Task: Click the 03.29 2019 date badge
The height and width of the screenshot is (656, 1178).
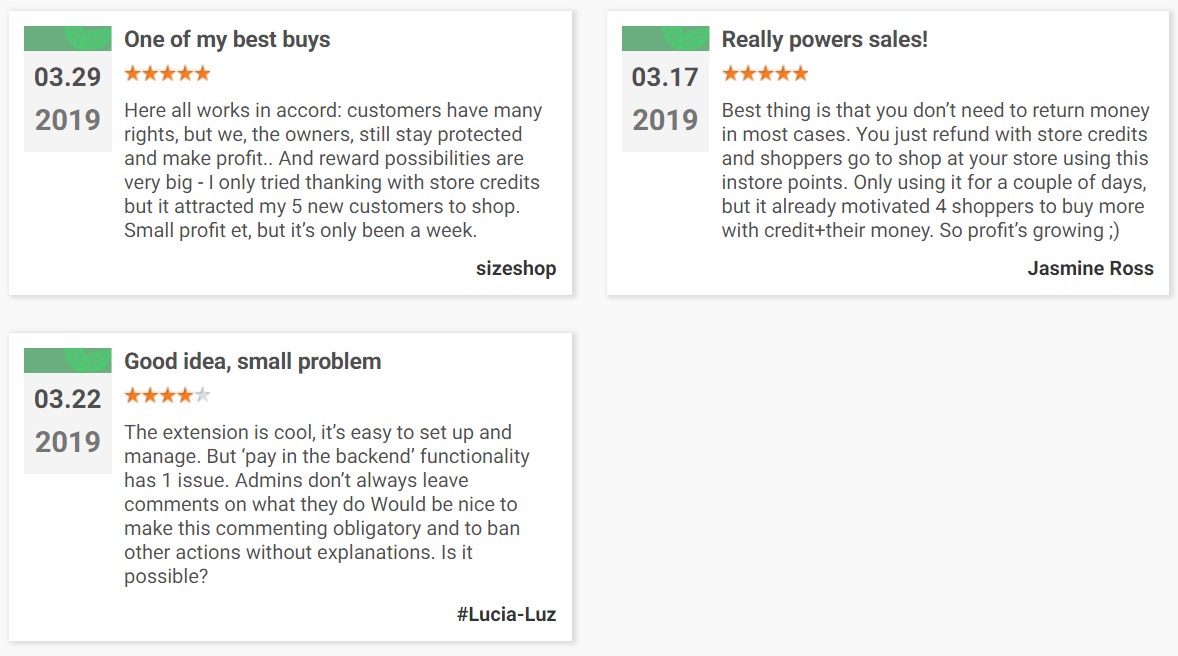Action: (67, 99)
